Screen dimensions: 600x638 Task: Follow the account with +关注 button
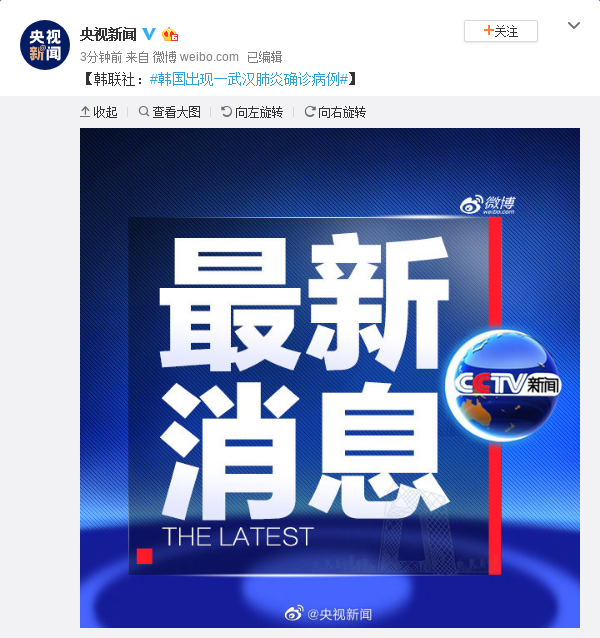(501, 31)
